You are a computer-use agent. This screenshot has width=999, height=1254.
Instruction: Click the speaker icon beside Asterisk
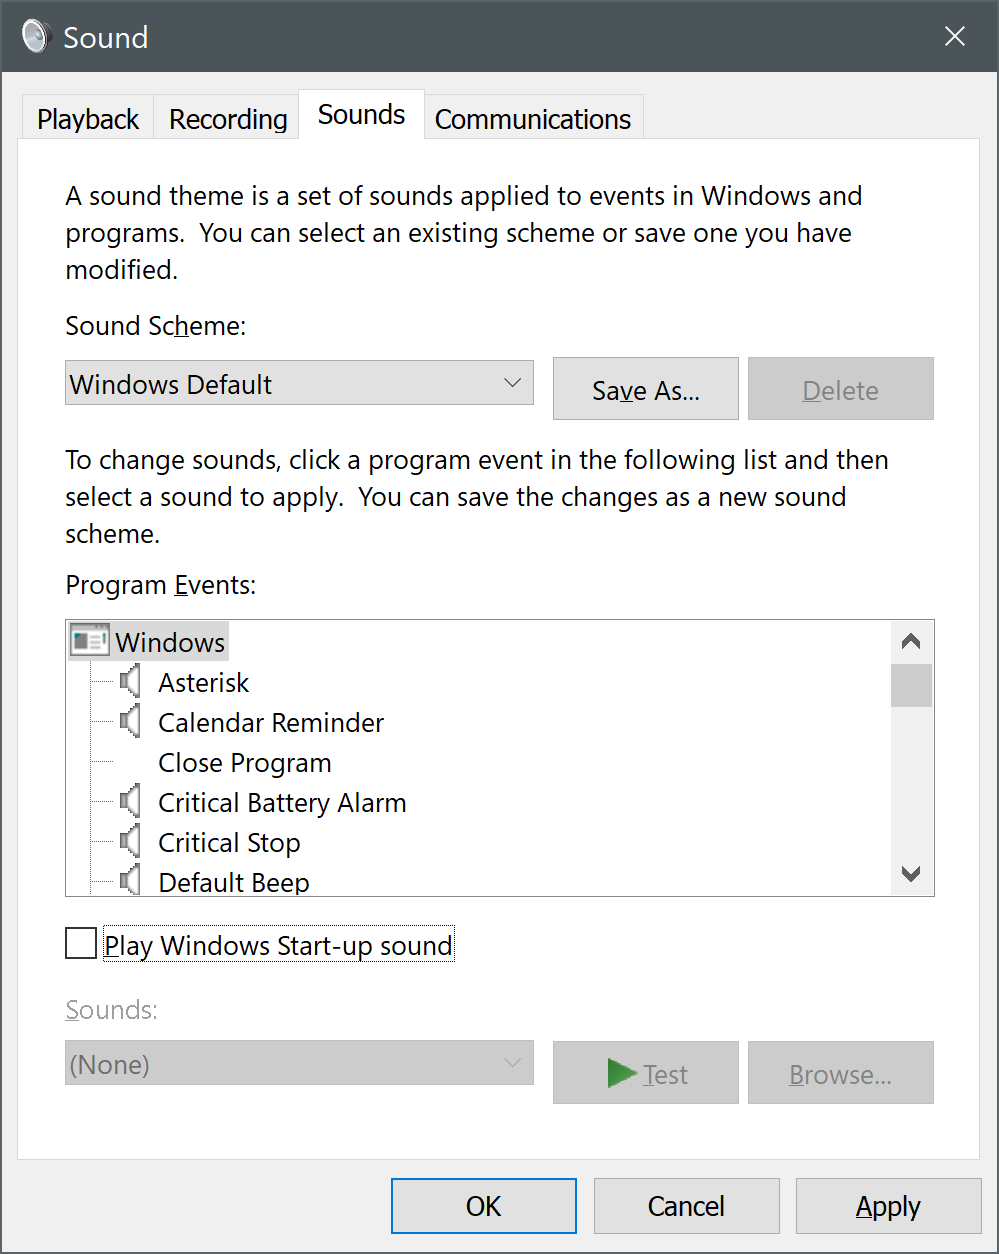coord(130,682)
